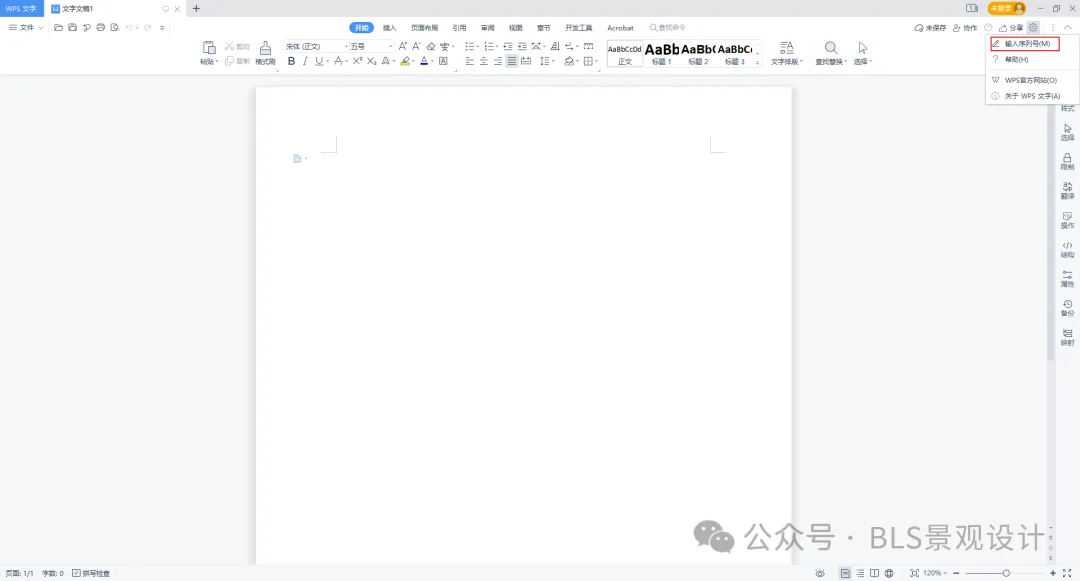
Task: Click the zoom slider handle
Action: 1006,573
